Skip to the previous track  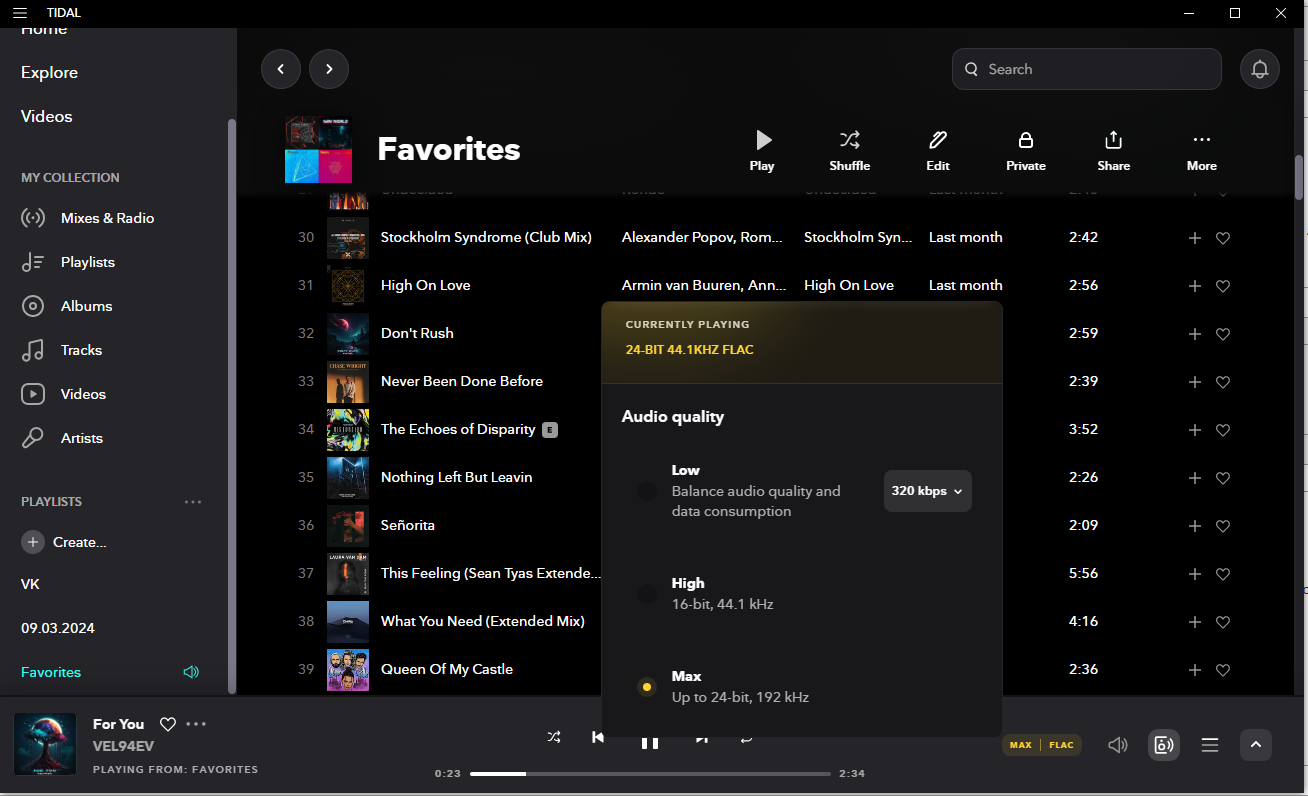click(598, 737)
